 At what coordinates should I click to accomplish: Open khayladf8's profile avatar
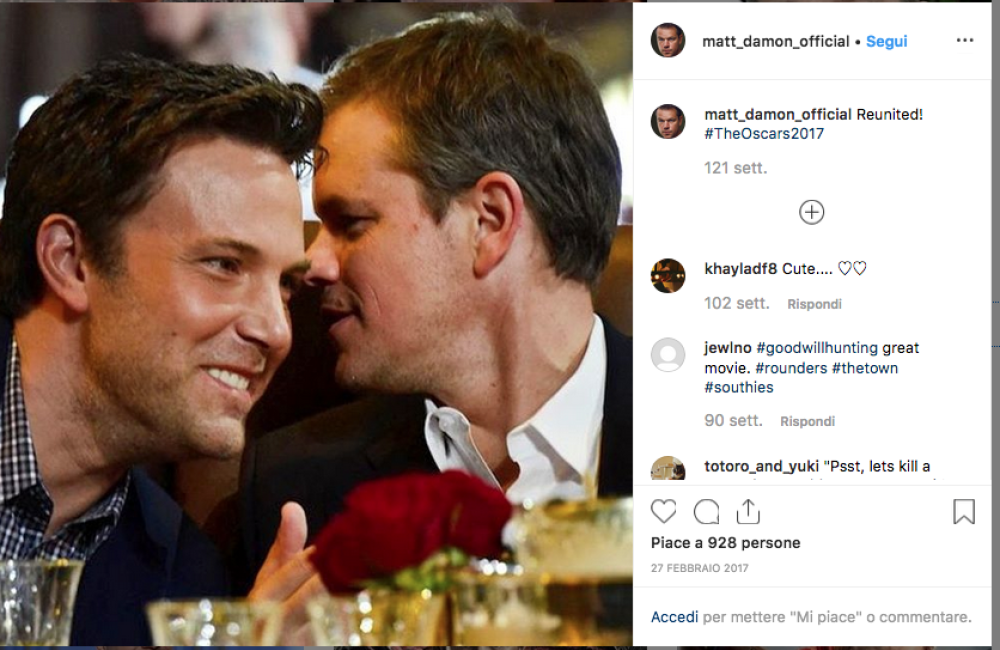668,276
